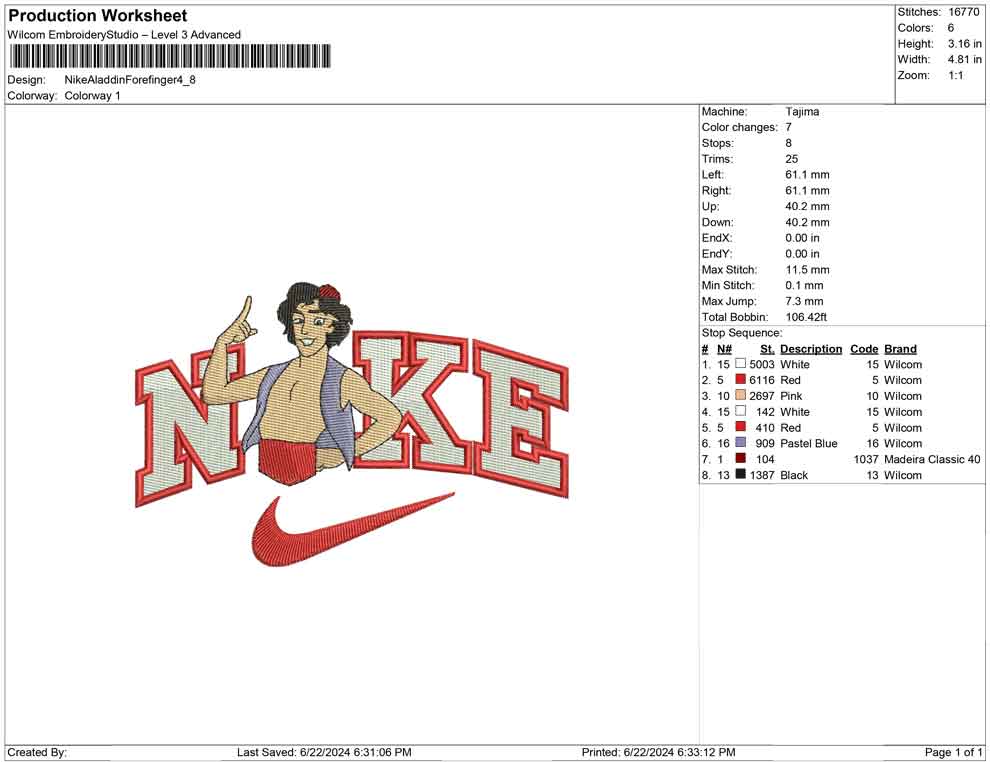
Task: Click the 'Created By:' footer label
Action: tap(37, 752)
